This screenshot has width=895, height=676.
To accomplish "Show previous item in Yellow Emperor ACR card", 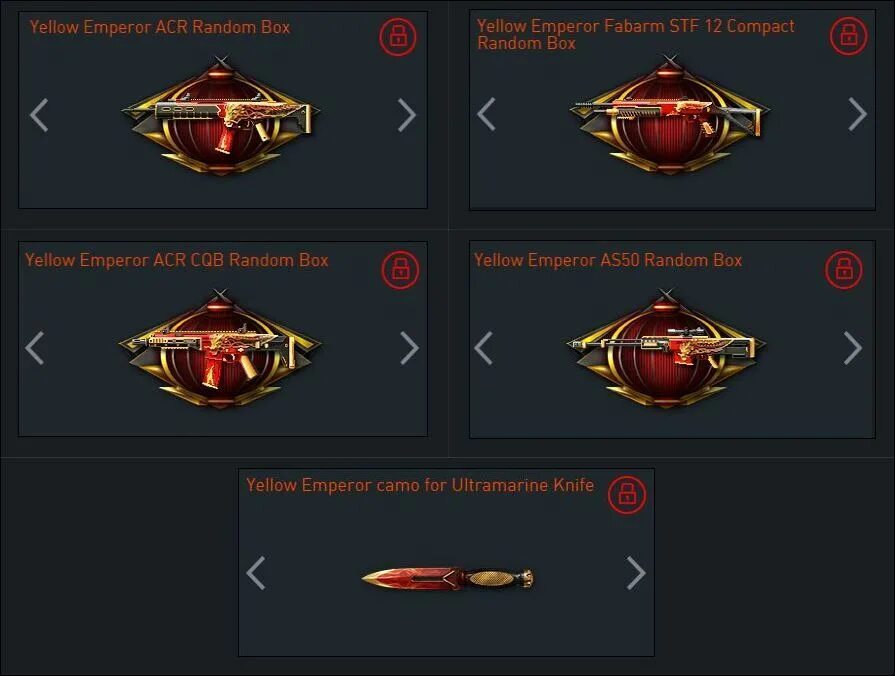I will click(39, 115).
